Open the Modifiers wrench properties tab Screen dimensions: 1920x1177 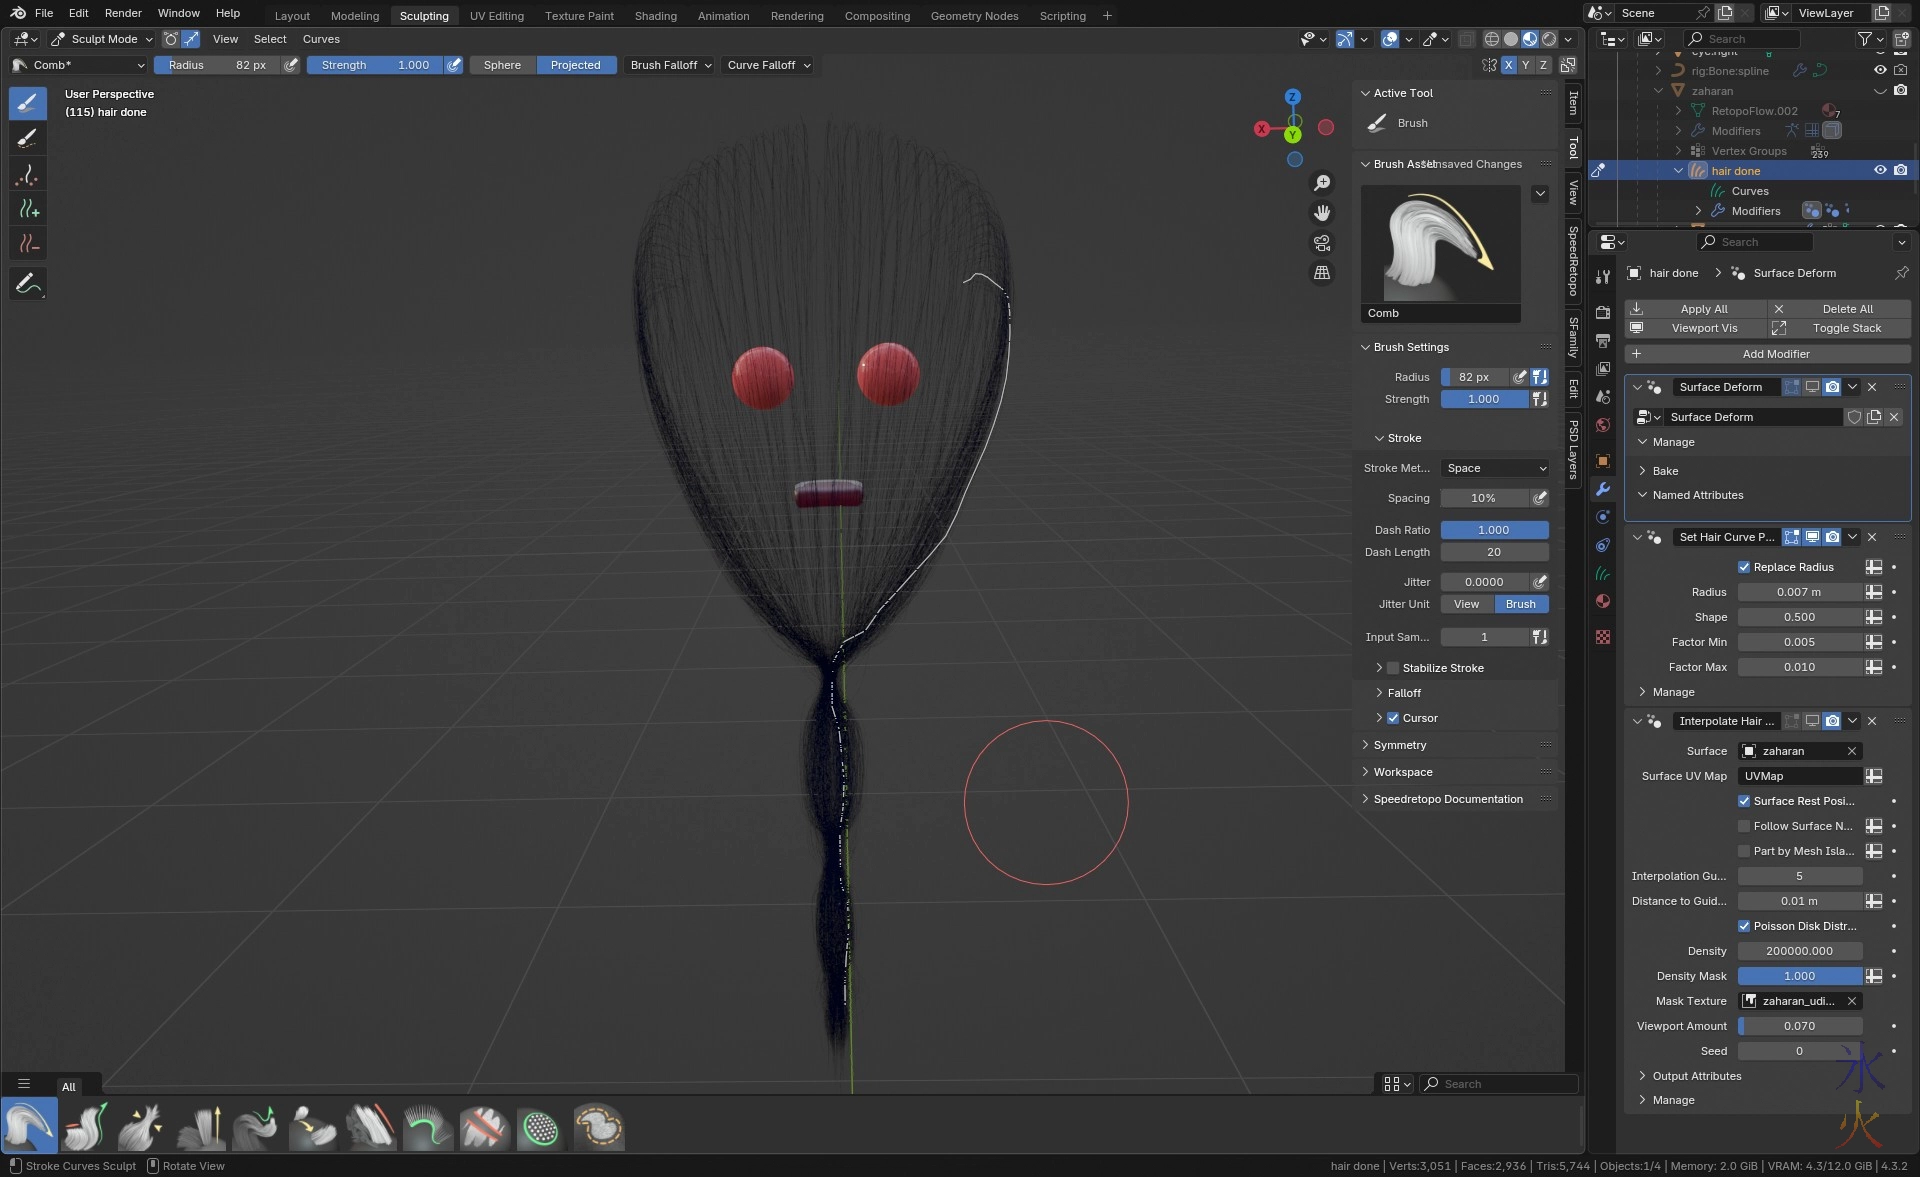coord(1603,489)
